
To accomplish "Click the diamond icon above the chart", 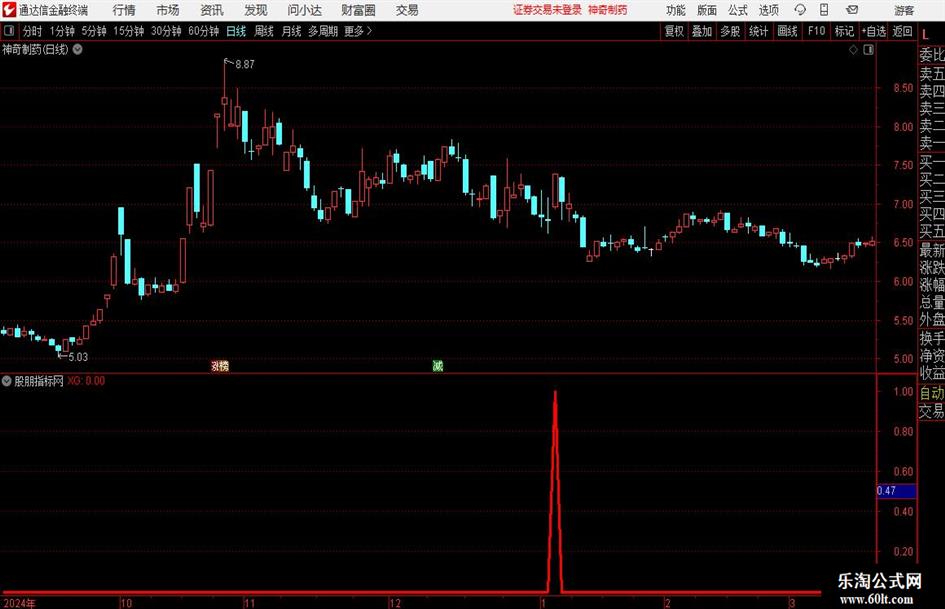I will [x=853, y=50].
